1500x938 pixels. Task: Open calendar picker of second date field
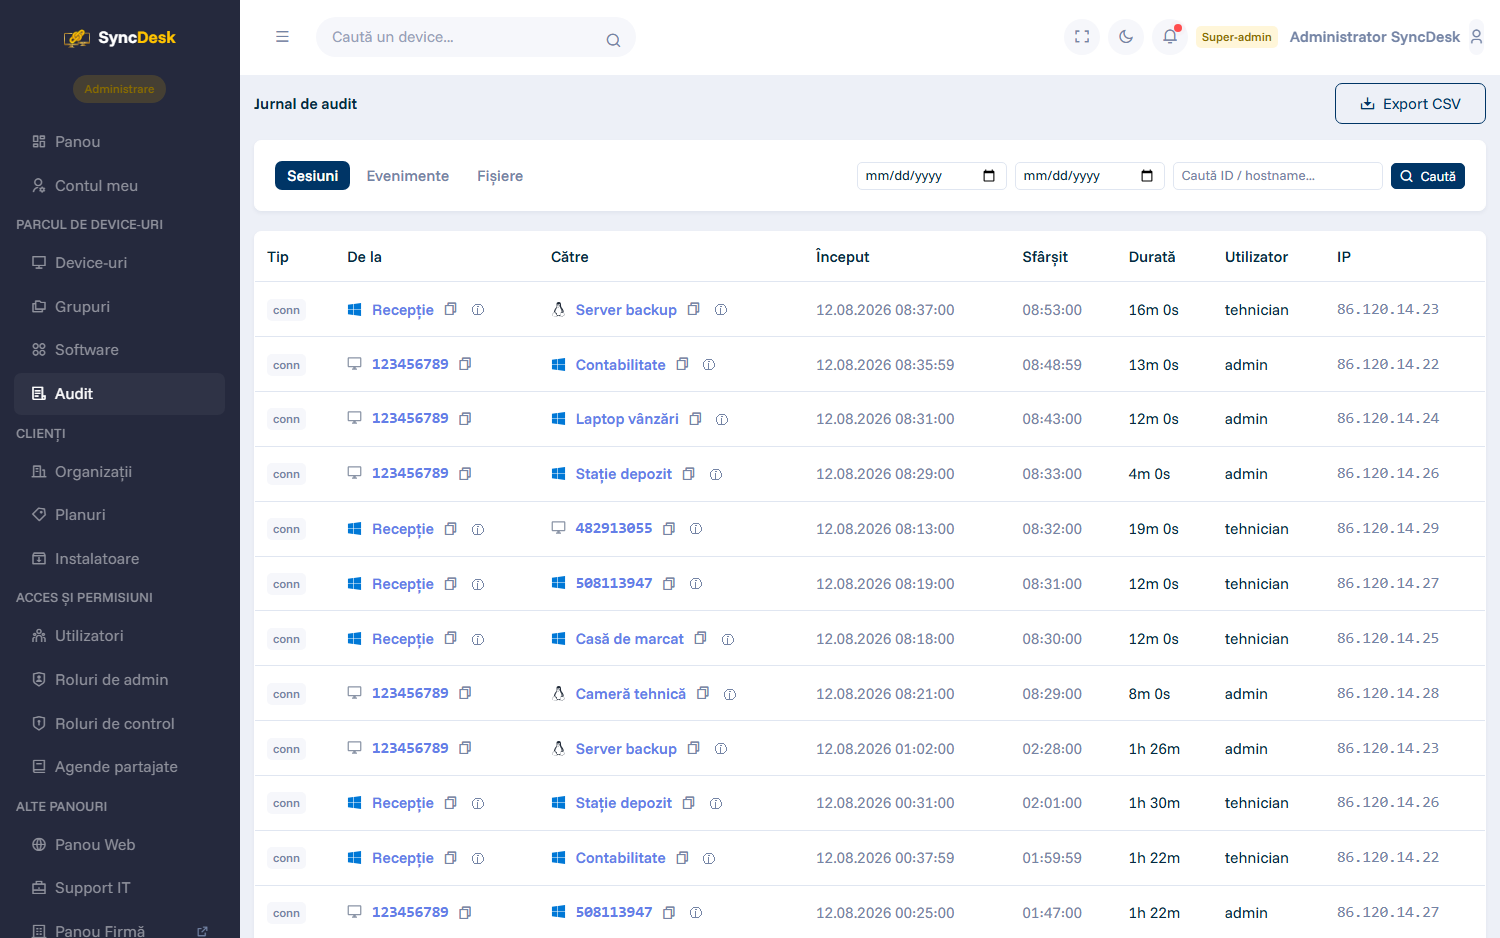tap(1147, 176)
